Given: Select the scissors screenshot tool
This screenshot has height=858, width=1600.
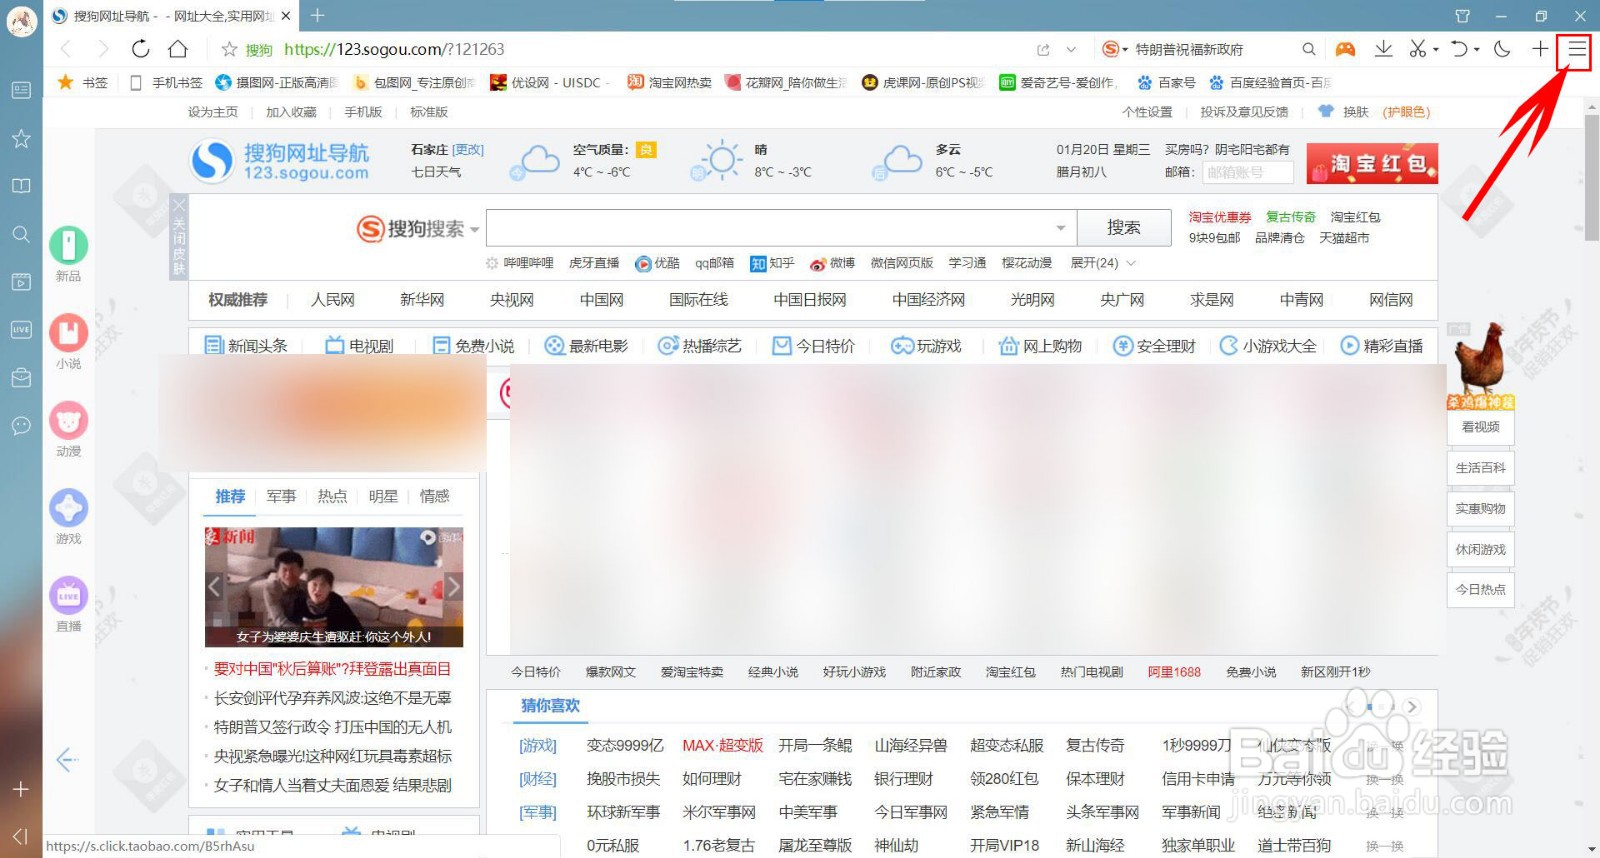Looking at the screenshot, I should pos(1418,49).
